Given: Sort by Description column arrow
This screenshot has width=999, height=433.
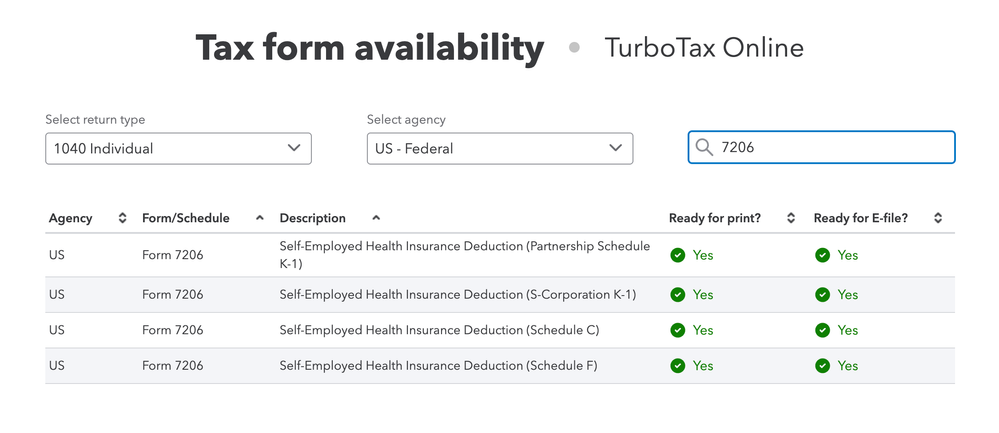Looking at the screenshot, I should click(x=376, y=218).
